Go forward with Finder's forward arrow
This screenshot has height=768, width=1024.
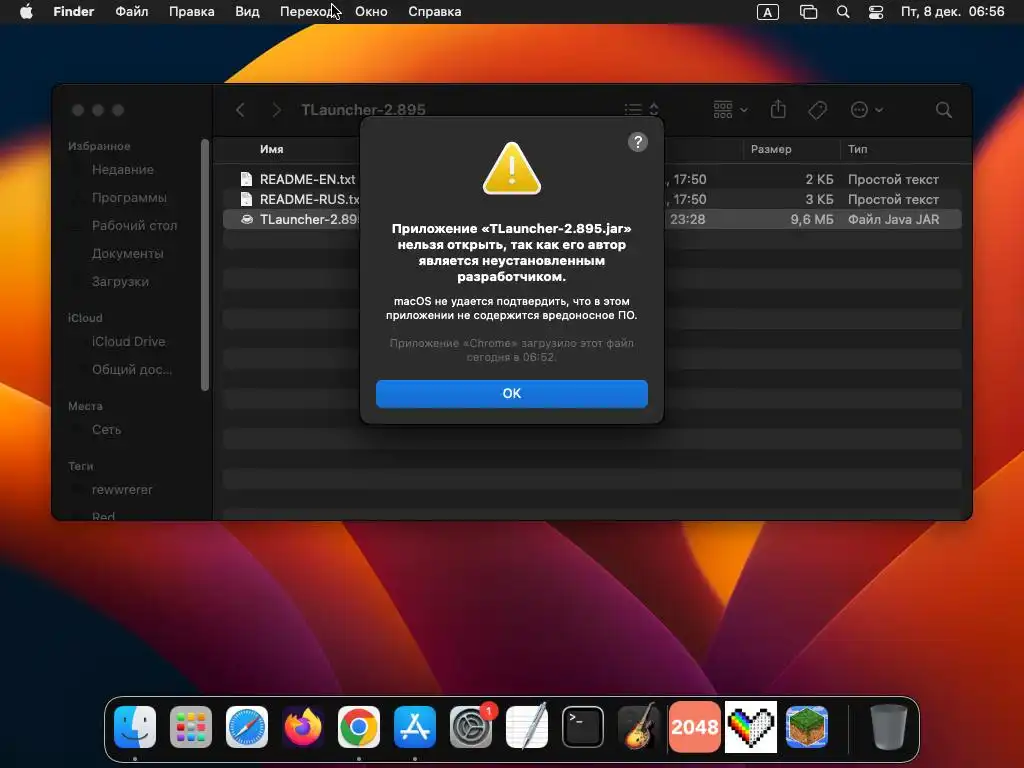pos(276,110)
